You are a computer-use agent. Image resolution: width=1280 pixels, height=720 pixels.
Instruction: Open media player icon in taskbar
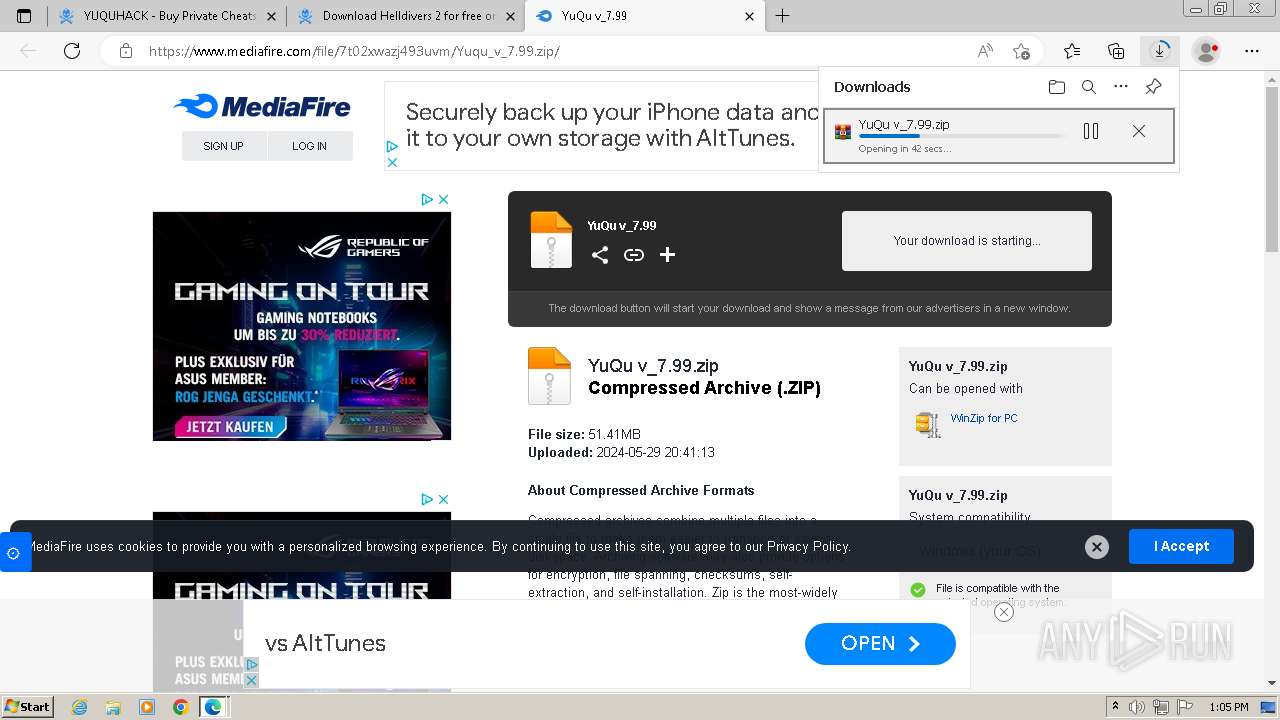coord(147,707)
